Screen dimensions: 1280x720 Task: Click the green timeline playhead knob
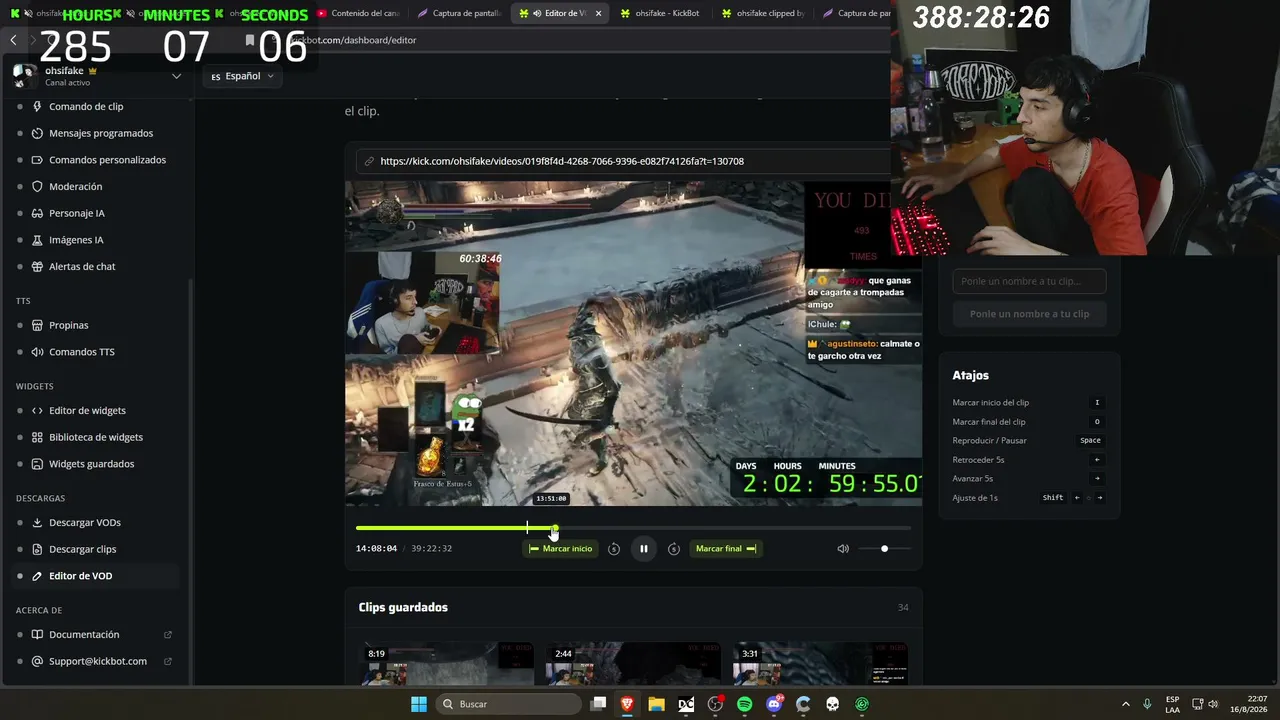(554, 528)
